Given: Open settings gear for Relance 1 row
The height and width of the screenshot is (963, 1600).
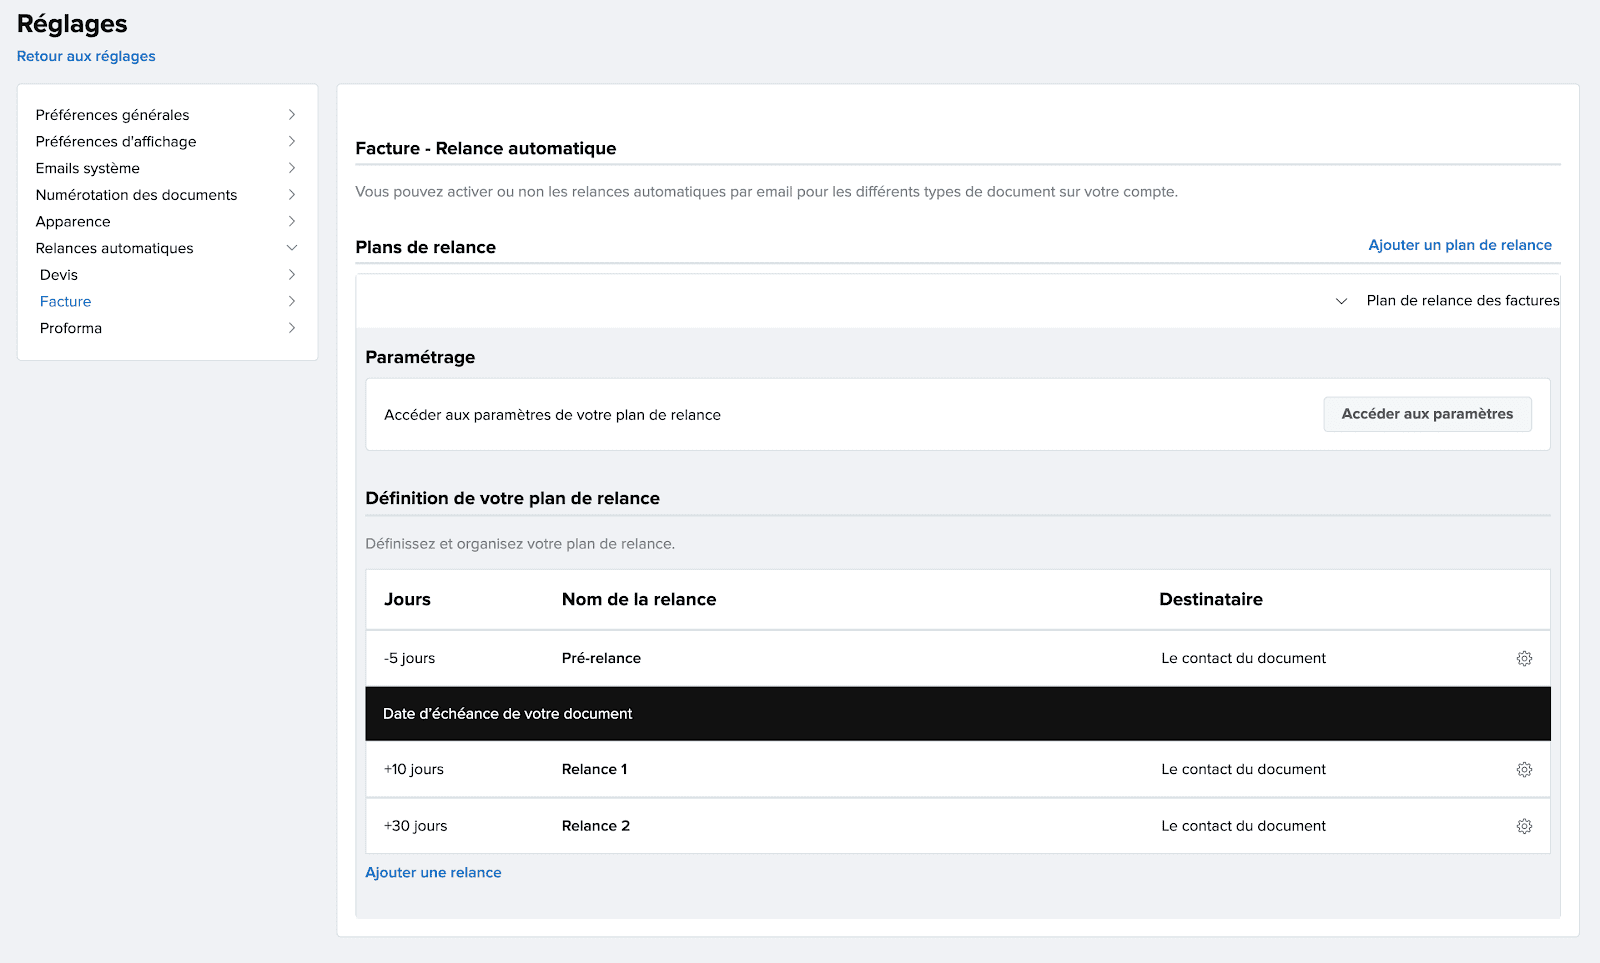Looking at the screenshot, I should pos(1524,769).
